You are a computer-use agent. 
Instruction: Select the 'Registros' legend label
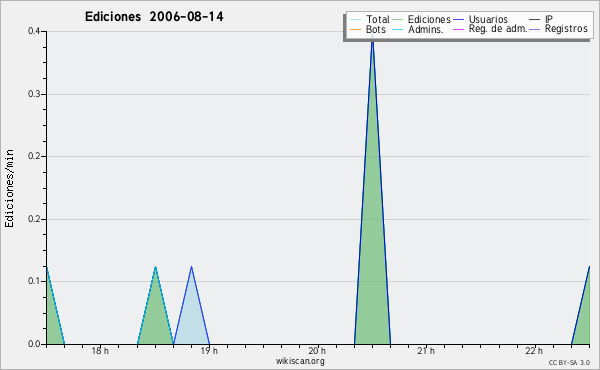[x=566, y=29]
